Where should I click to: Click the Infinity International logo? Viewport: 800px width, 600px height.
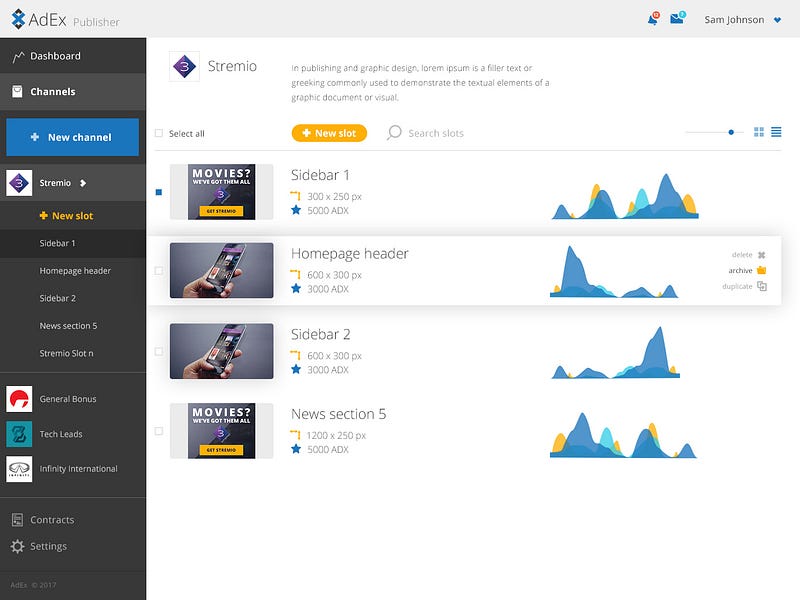[x=19, y=469]
